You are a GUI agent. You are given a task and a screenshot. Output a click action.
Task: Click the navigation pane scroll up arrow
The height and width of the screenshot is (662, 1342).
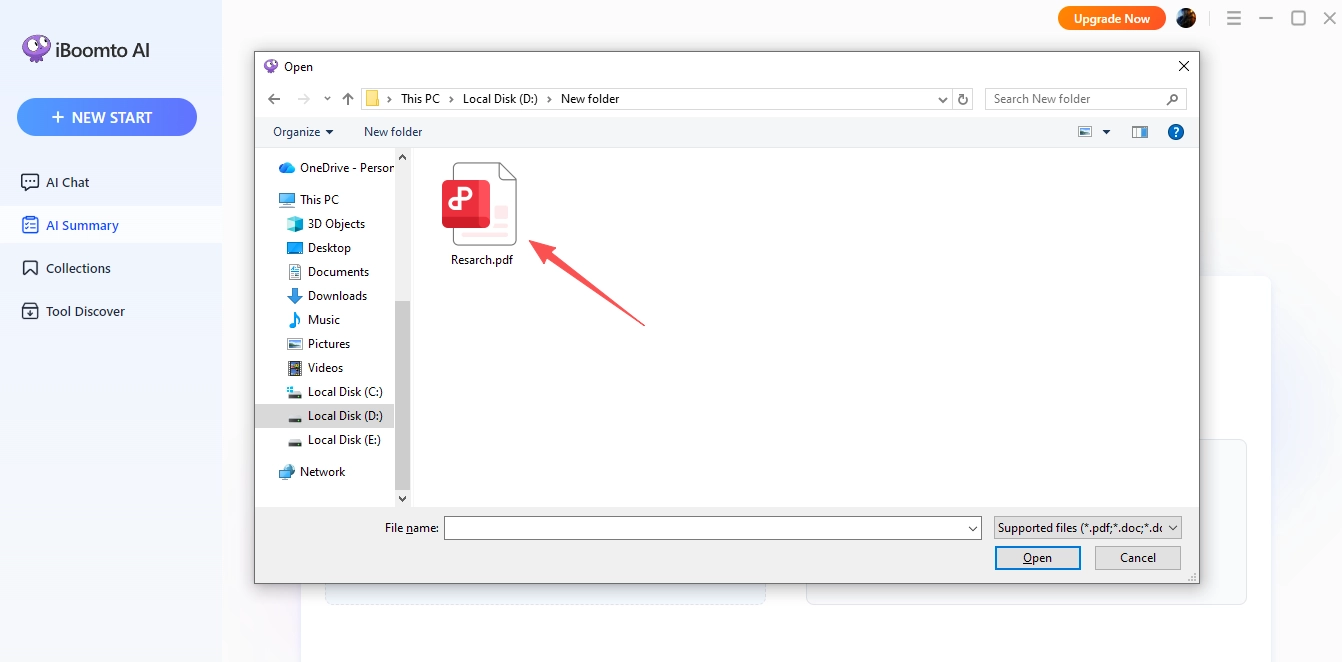click(403, 157)
